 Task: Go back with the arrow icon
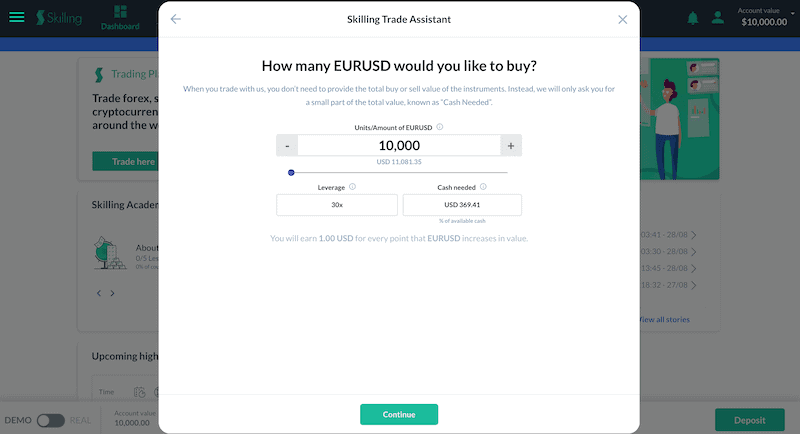pyautogui.click(x=176, y=19)
